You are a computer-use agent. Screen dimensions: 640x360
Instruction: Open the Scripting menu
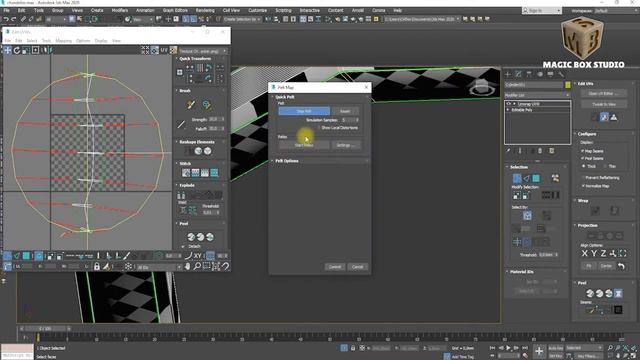[x=283, y=10]
